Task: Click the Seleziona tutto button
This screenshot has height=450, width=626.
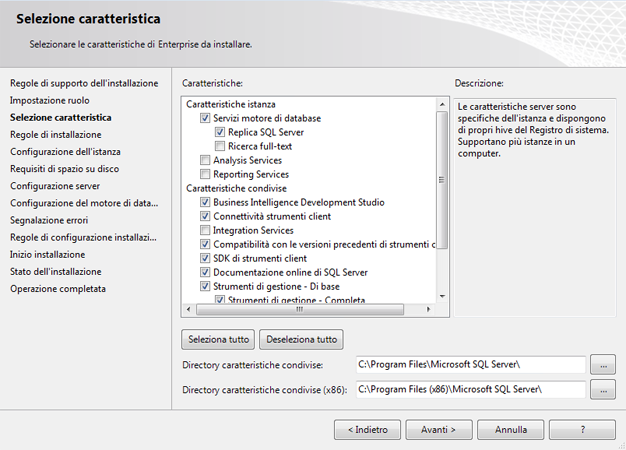Action: (218, 339)
